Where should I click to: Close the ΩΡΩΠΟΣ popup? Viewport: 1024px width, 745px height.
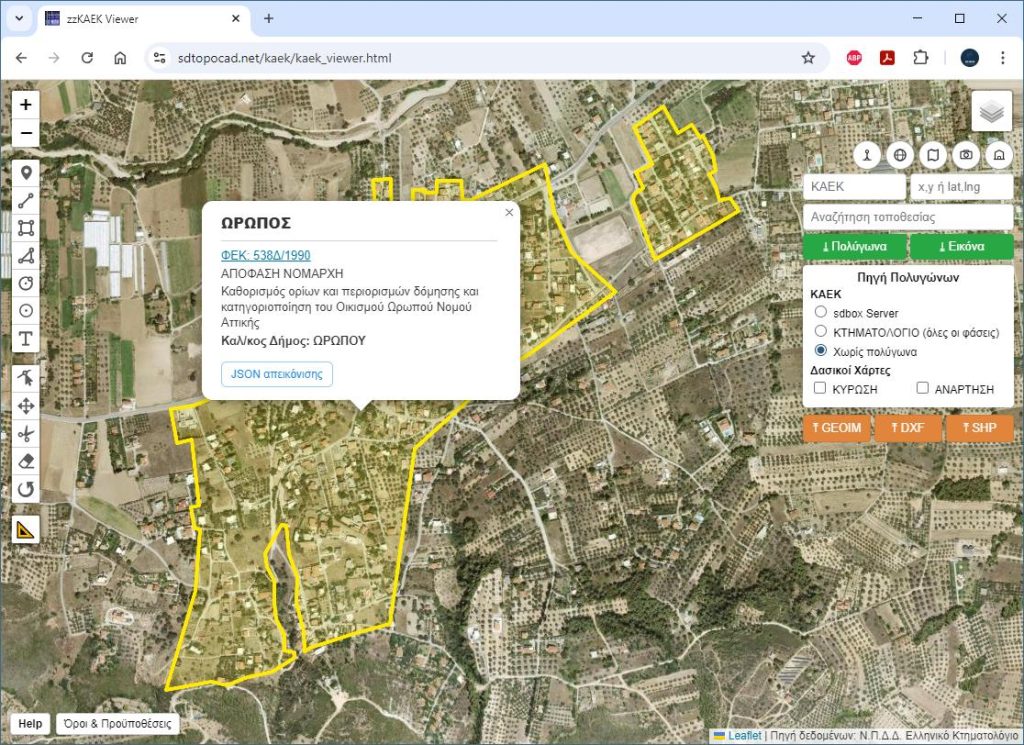point(509,212)
